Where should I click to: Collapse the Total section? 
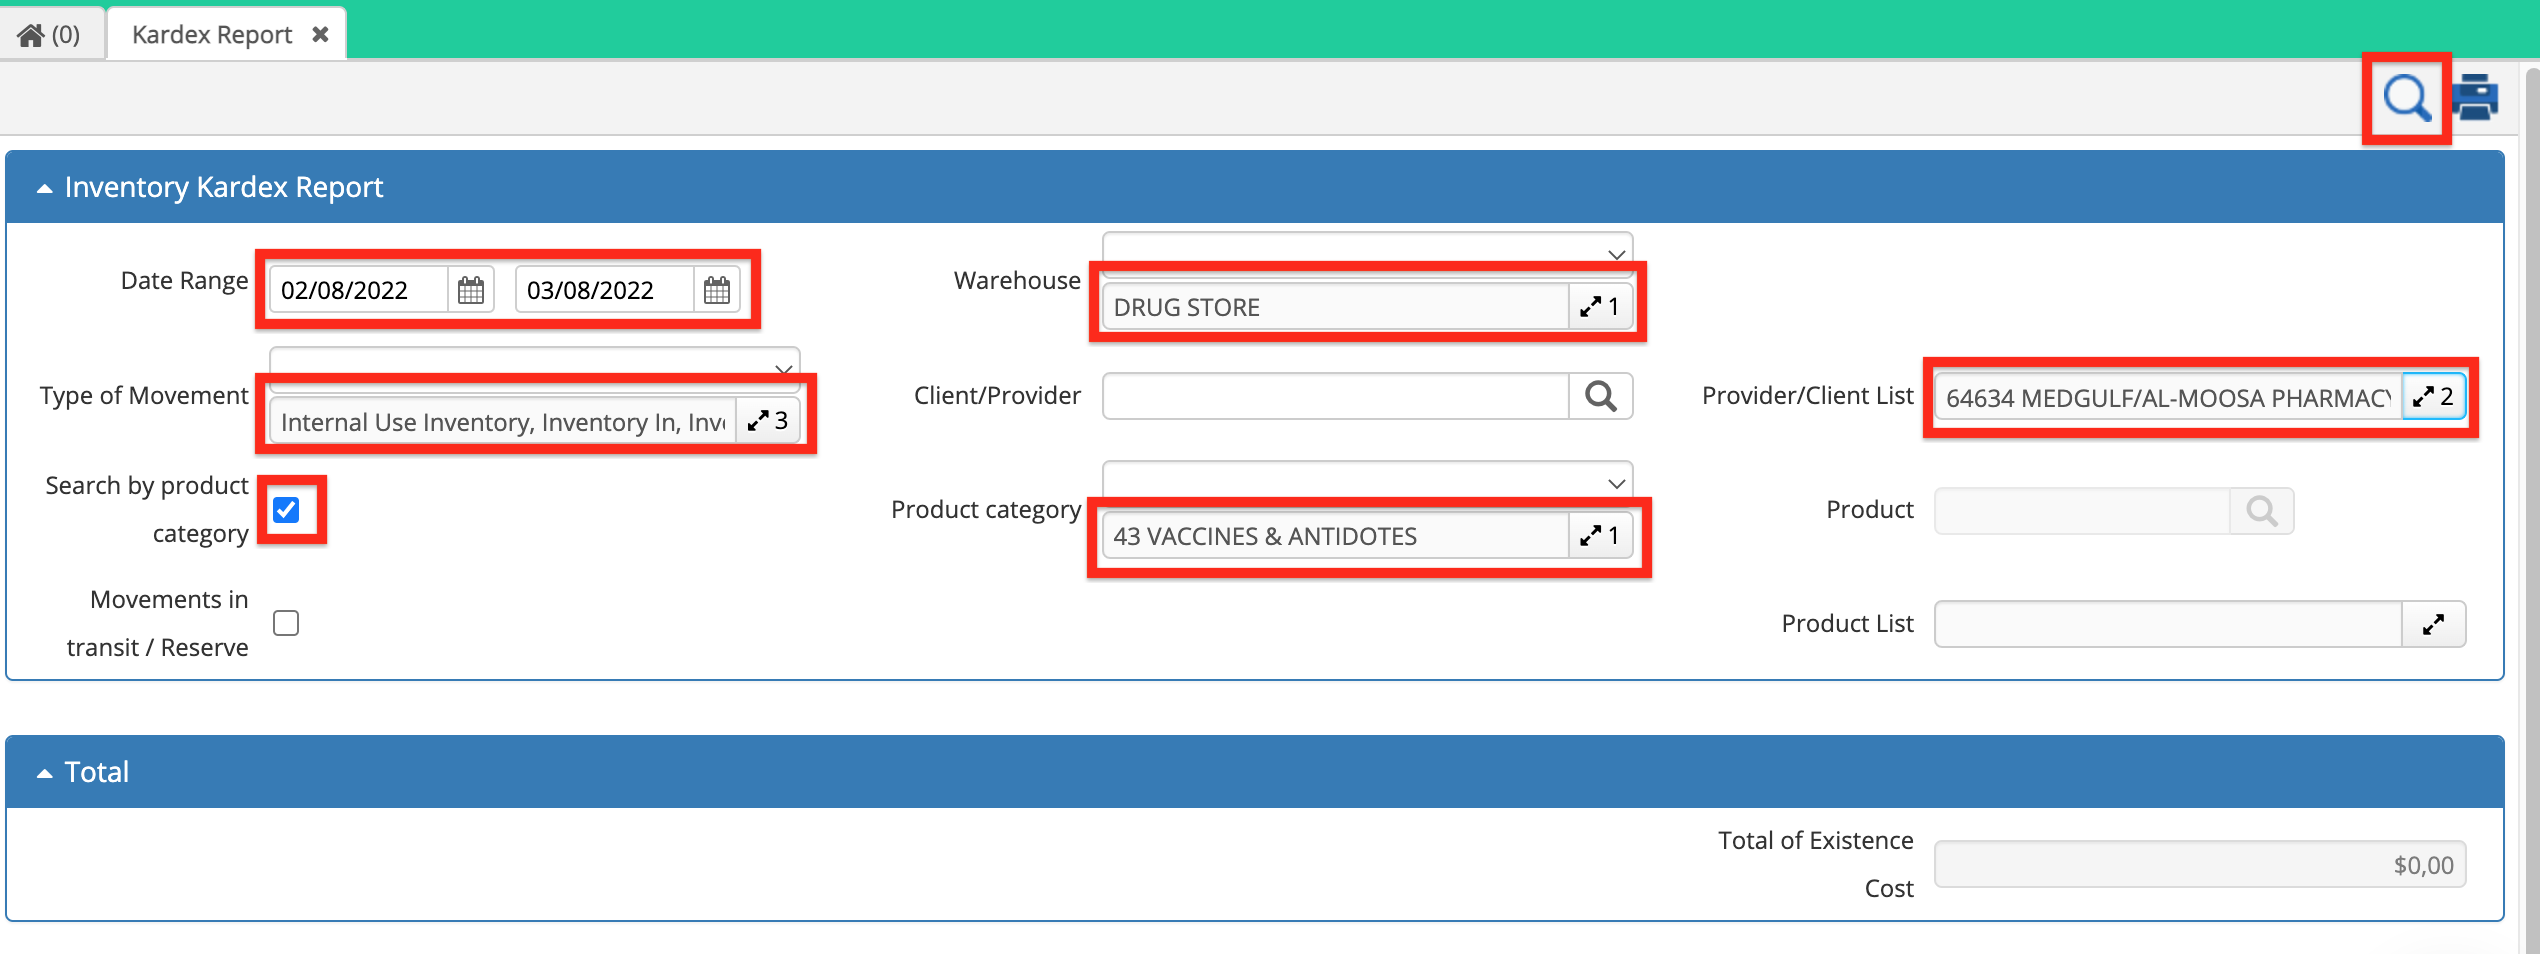coord(43,771)
